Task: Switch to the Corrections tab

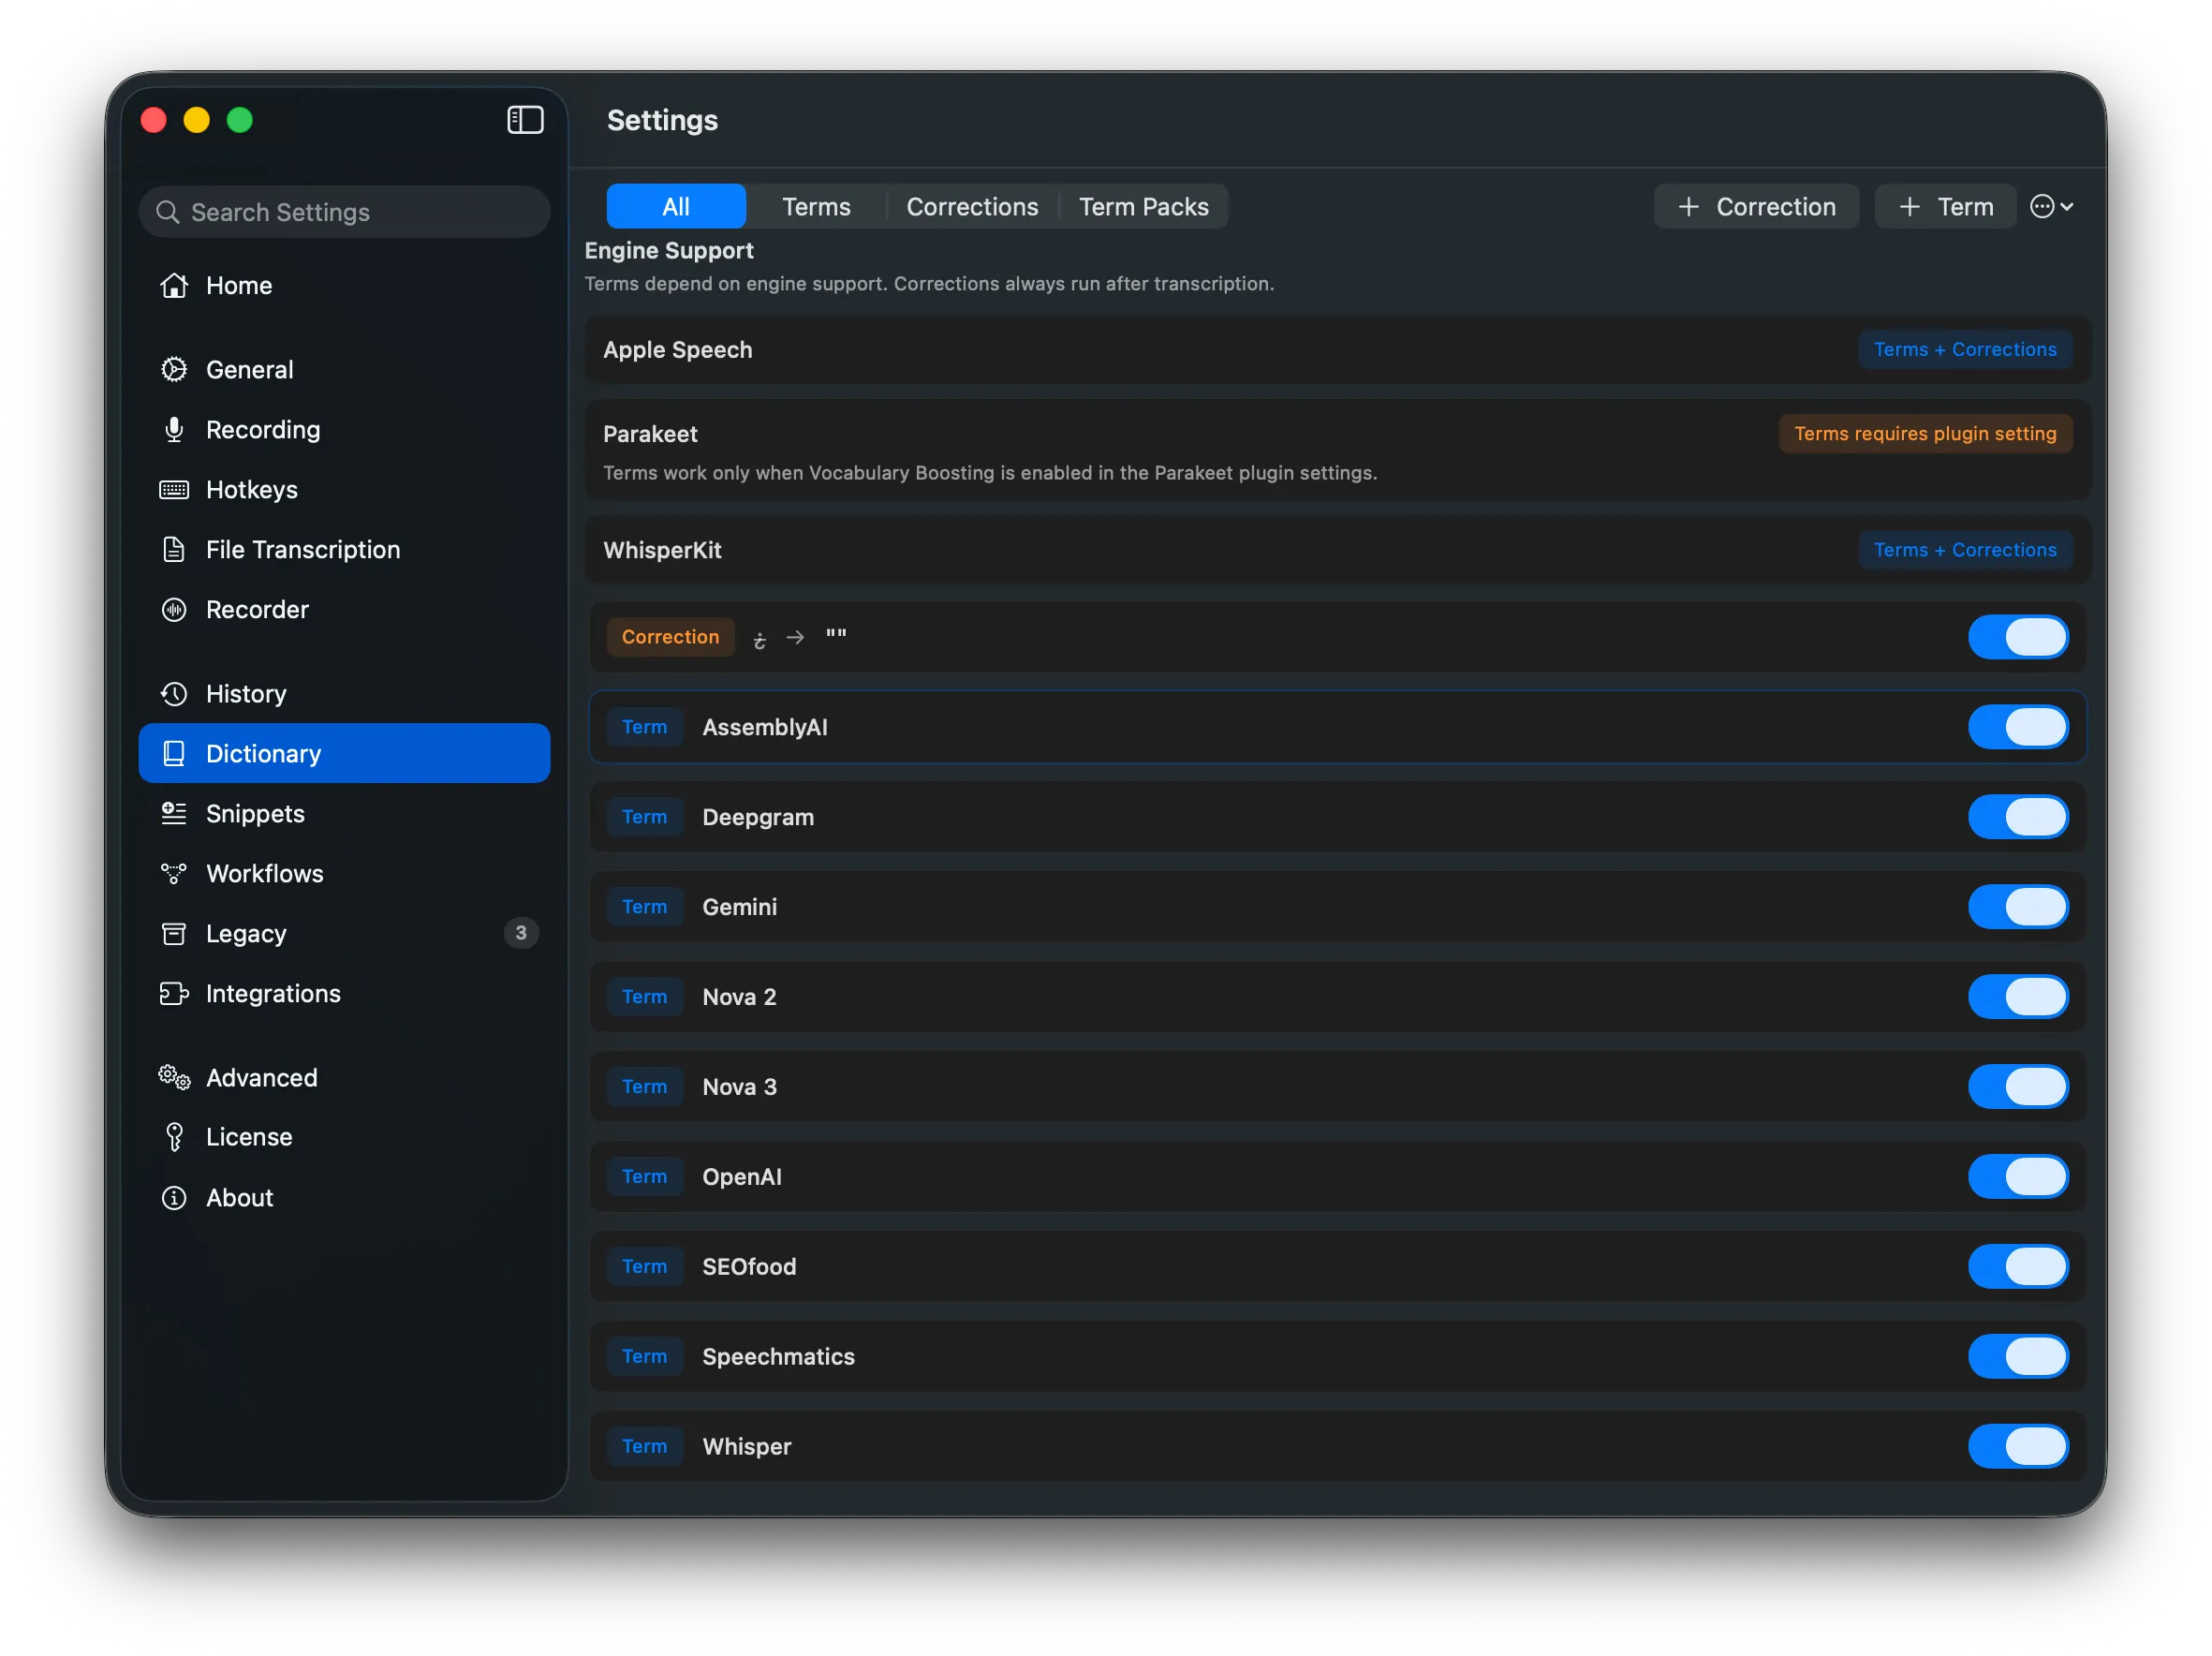Action: [972, 207]
